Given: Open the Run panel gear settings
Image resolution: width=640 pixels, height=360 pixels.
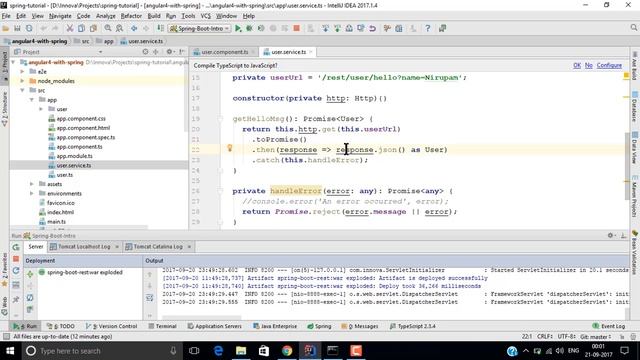Looking at the screenshot, I should click(x=611, y=236).
